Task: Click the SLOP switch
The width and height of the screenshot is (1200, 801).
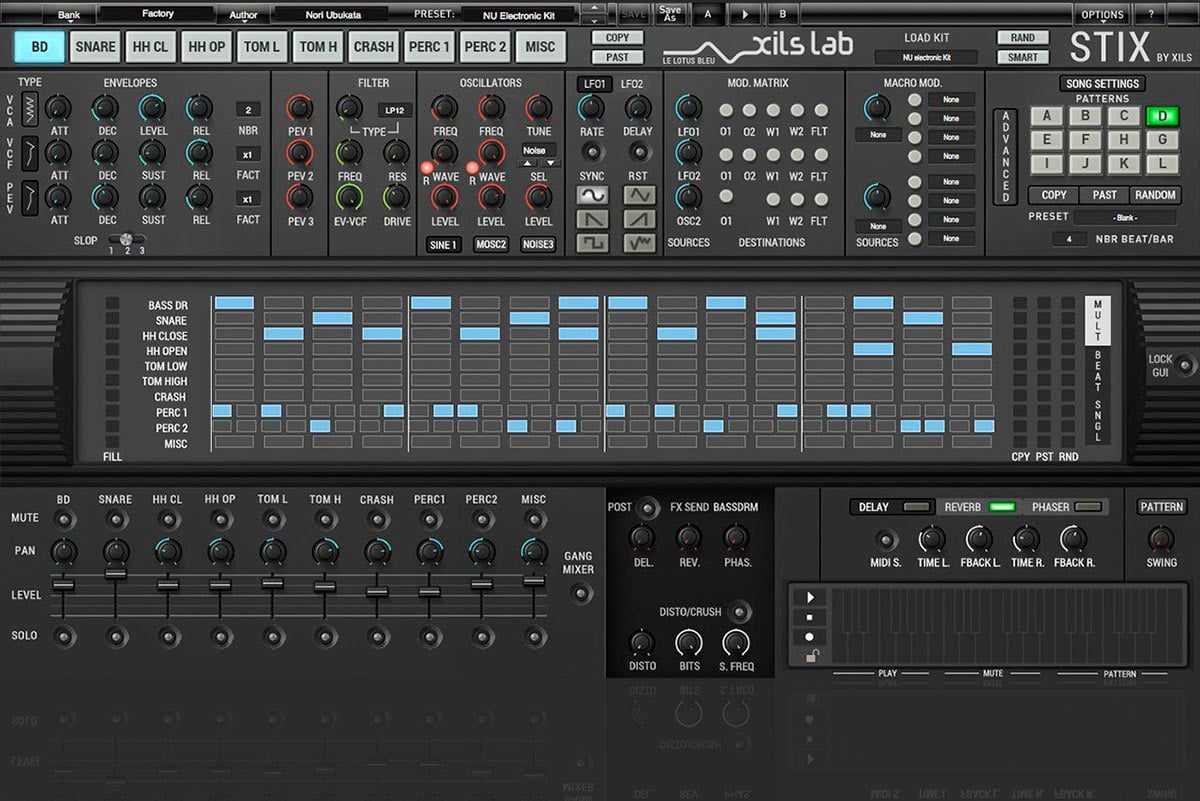Action: click(x=126, y=238)
